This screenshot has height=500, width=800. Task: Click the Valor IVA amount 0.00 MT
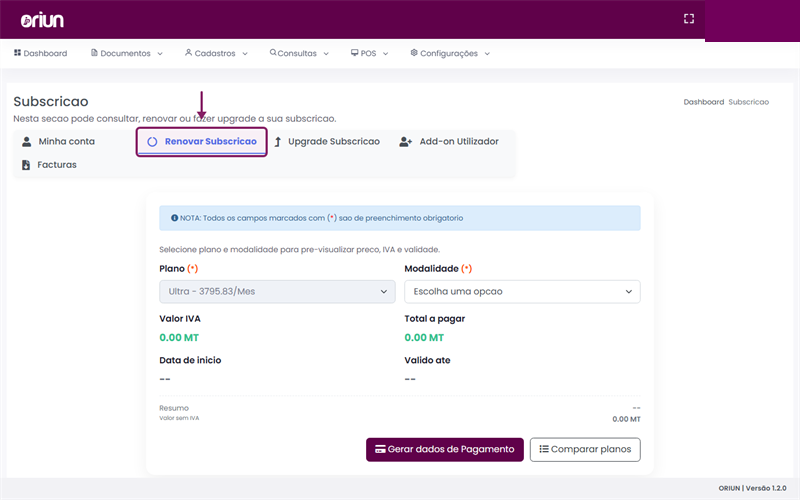pyautogui.click(x=179, y=338)
